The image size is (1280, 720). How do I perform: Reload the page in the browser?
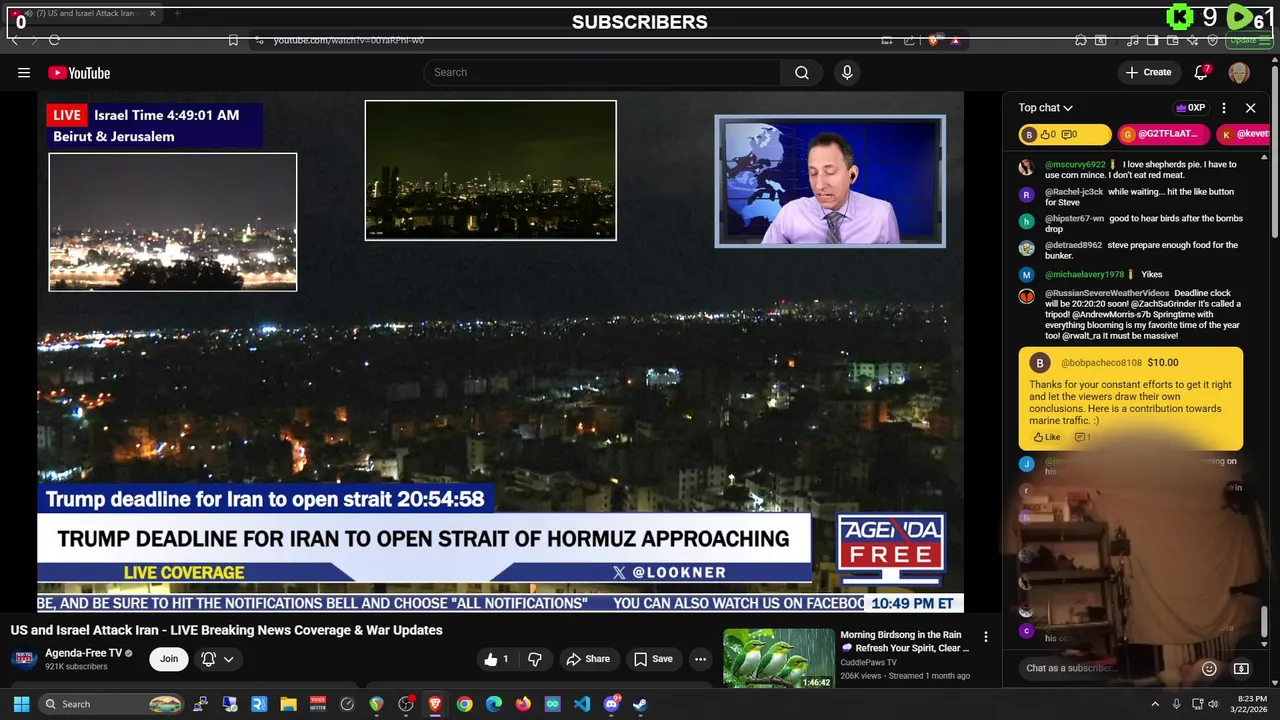(54, 40)
